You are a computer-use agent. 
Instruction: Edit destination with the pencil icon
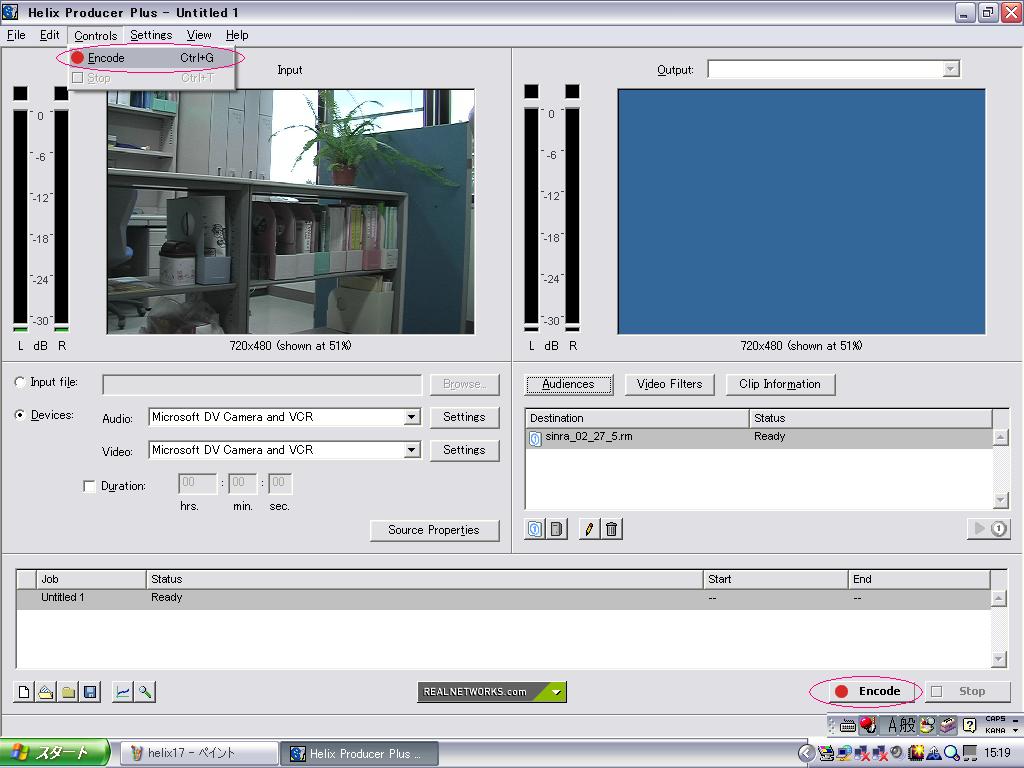coord(589,529)
